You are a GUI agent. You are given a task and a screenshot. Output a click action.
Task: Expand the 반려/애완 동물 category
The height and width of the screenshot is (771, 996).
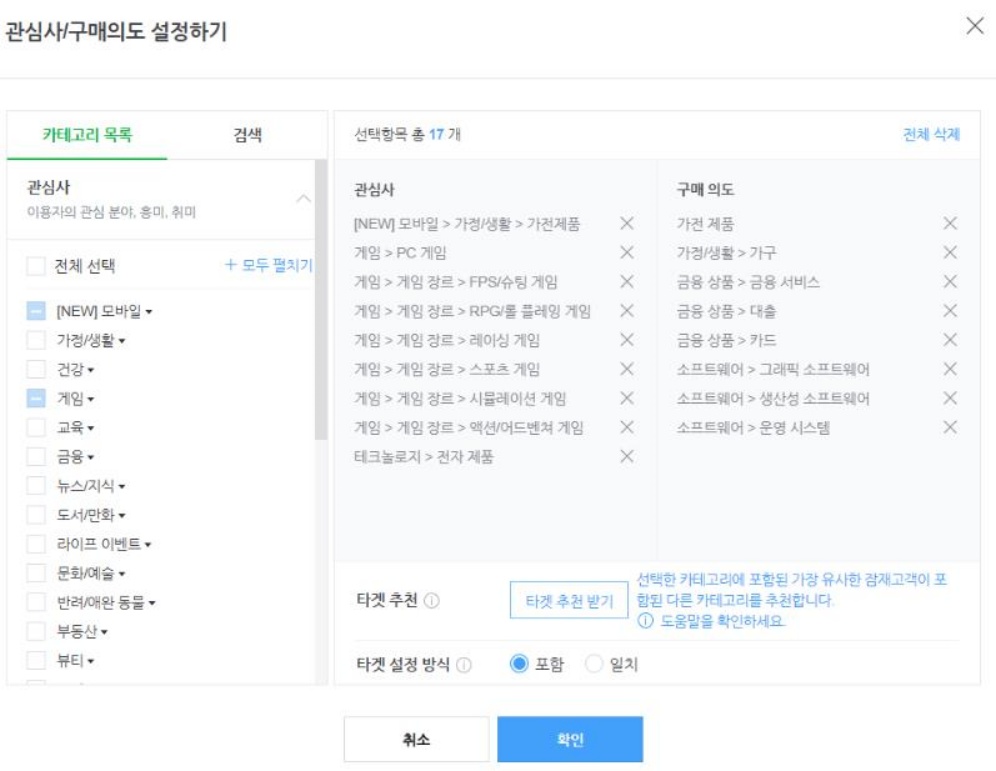(x=152, y=603)
